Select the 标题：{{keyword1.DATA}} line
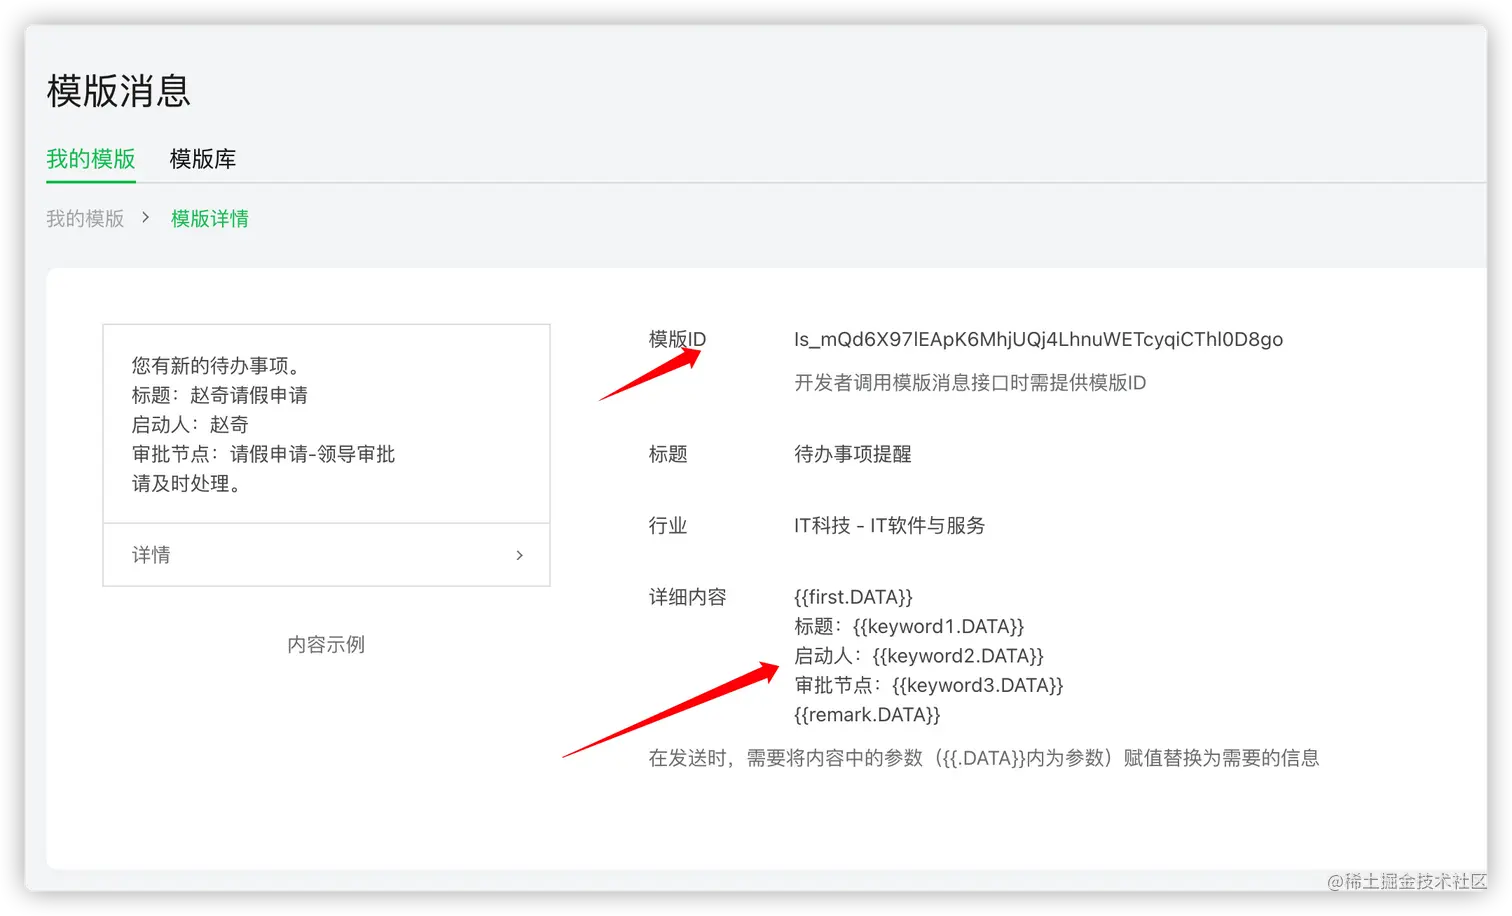The image size is (1512, 916). [909, 626]
